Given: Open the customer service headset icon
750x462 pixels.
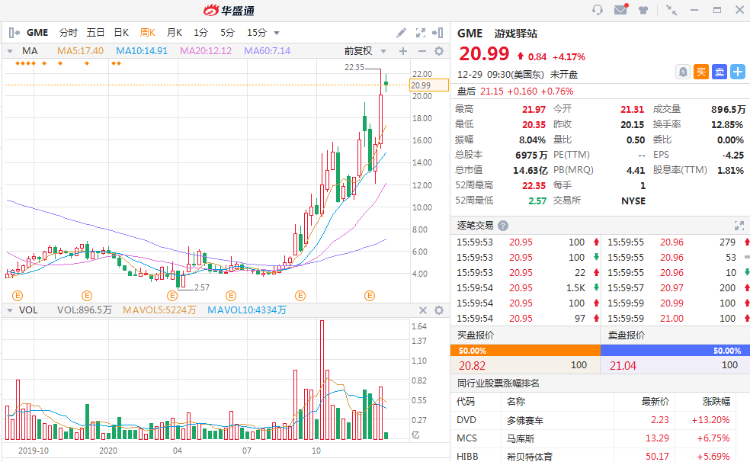Looking at the screenshot, I should click(x=597, y=10).
